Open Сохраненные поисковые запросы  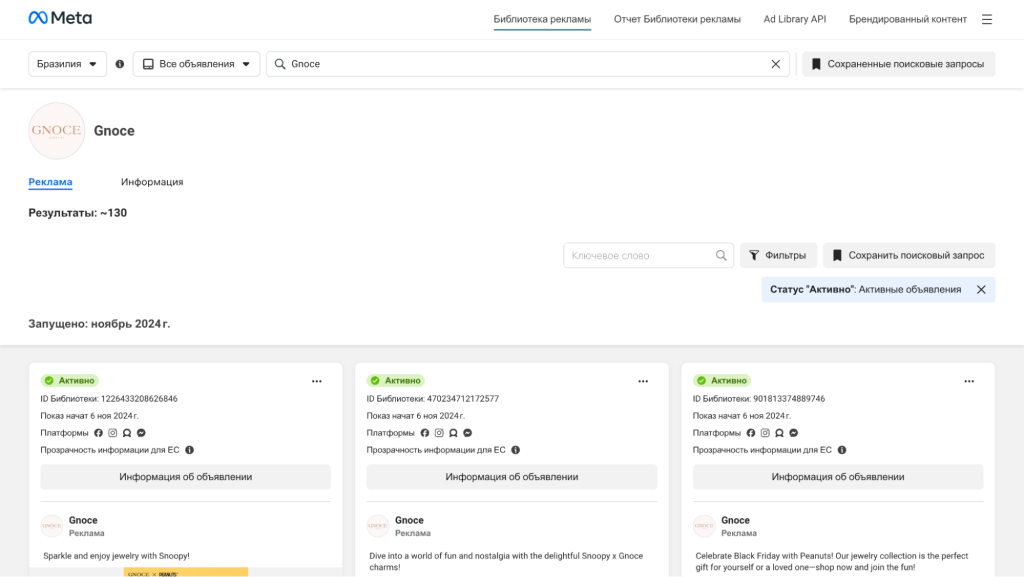[x=899, y=64]
